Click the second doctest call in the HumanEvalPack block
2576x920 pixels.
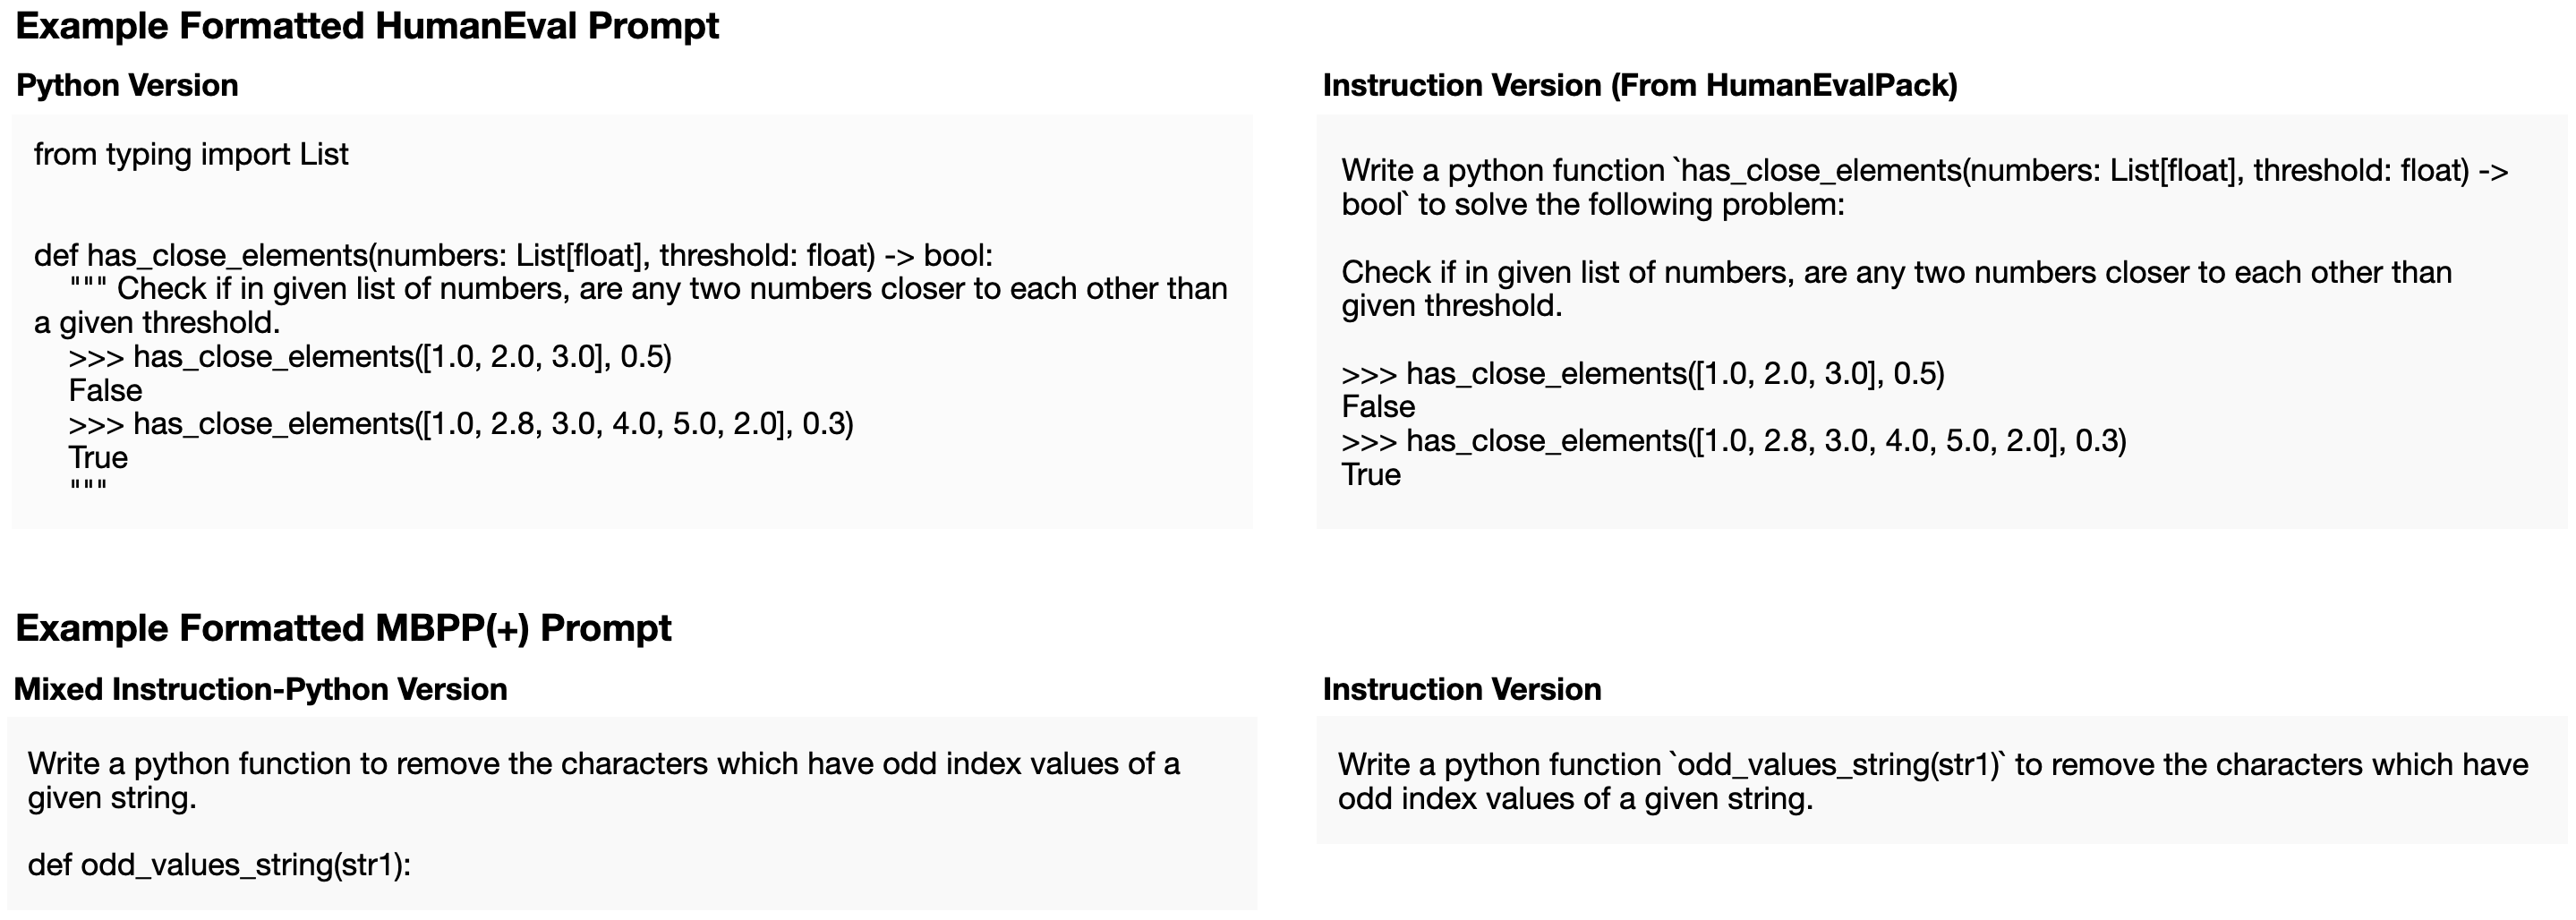[1733, 441]
